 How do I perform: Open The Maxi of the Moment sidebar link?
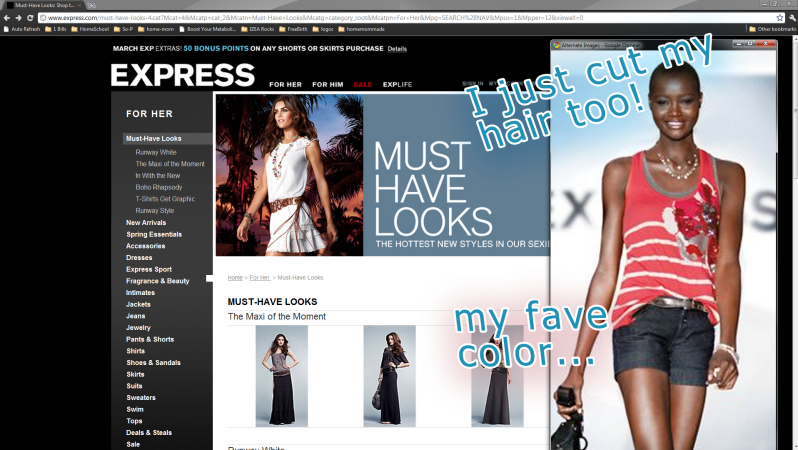170,164
